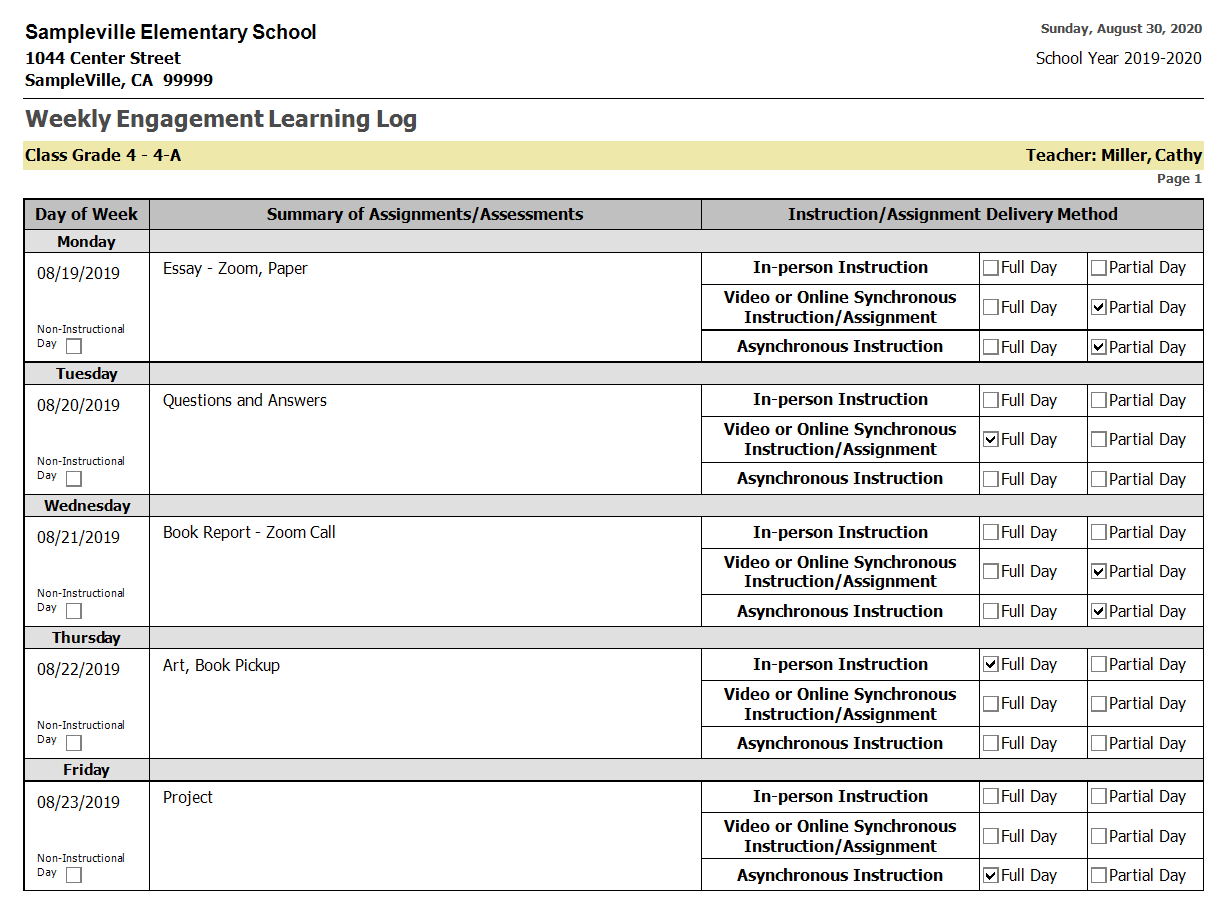This screenshot has width=1223, height=907.
Task: Uncheck Thursday In-person Instruction Full Day box
Action: [x=991, y=664]
